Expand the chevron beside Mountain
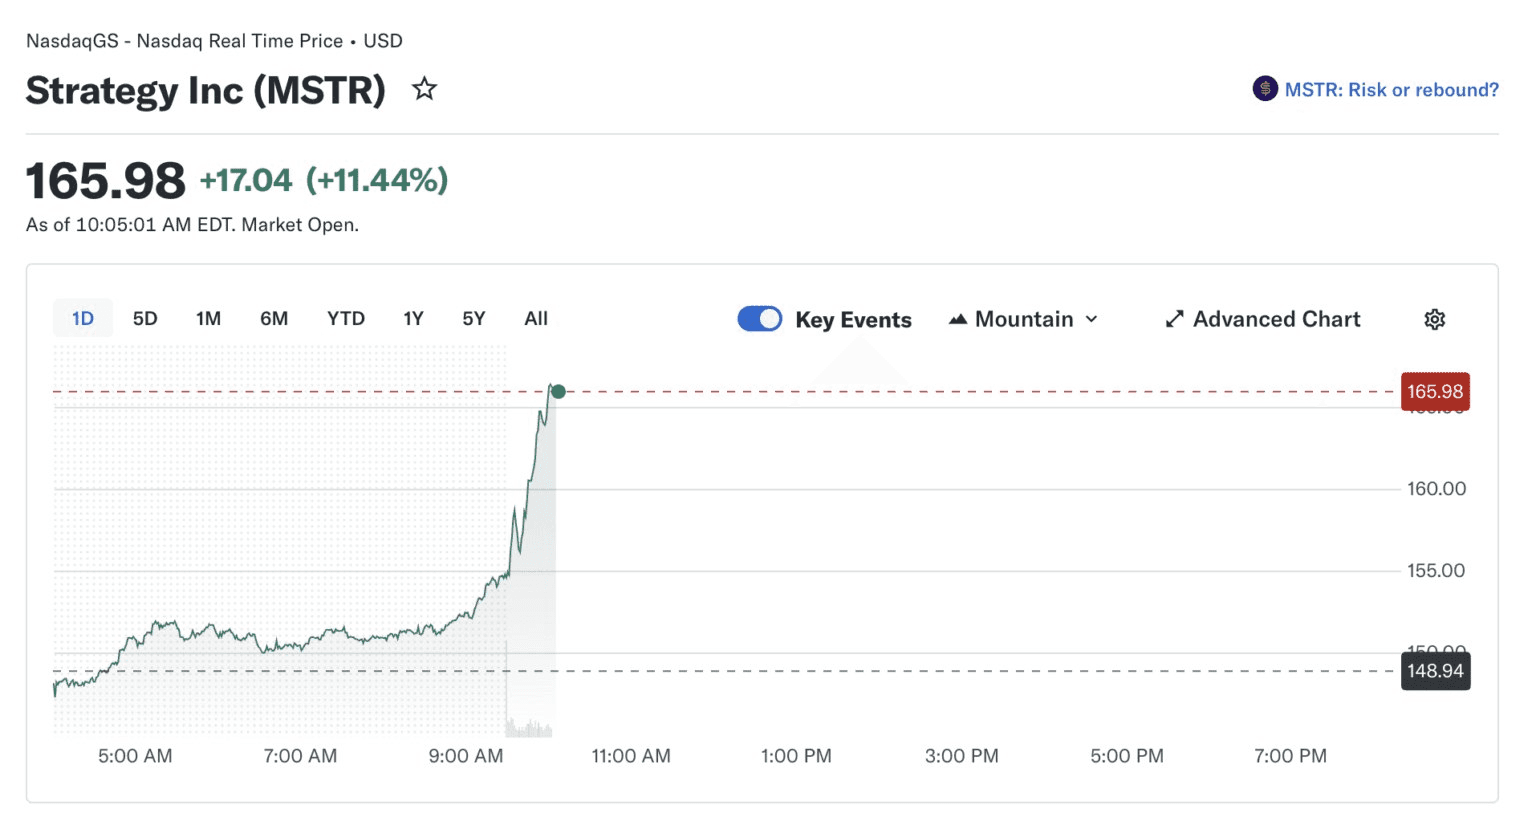Screen dimensions: 1536x825 [x=1090, y=318]
